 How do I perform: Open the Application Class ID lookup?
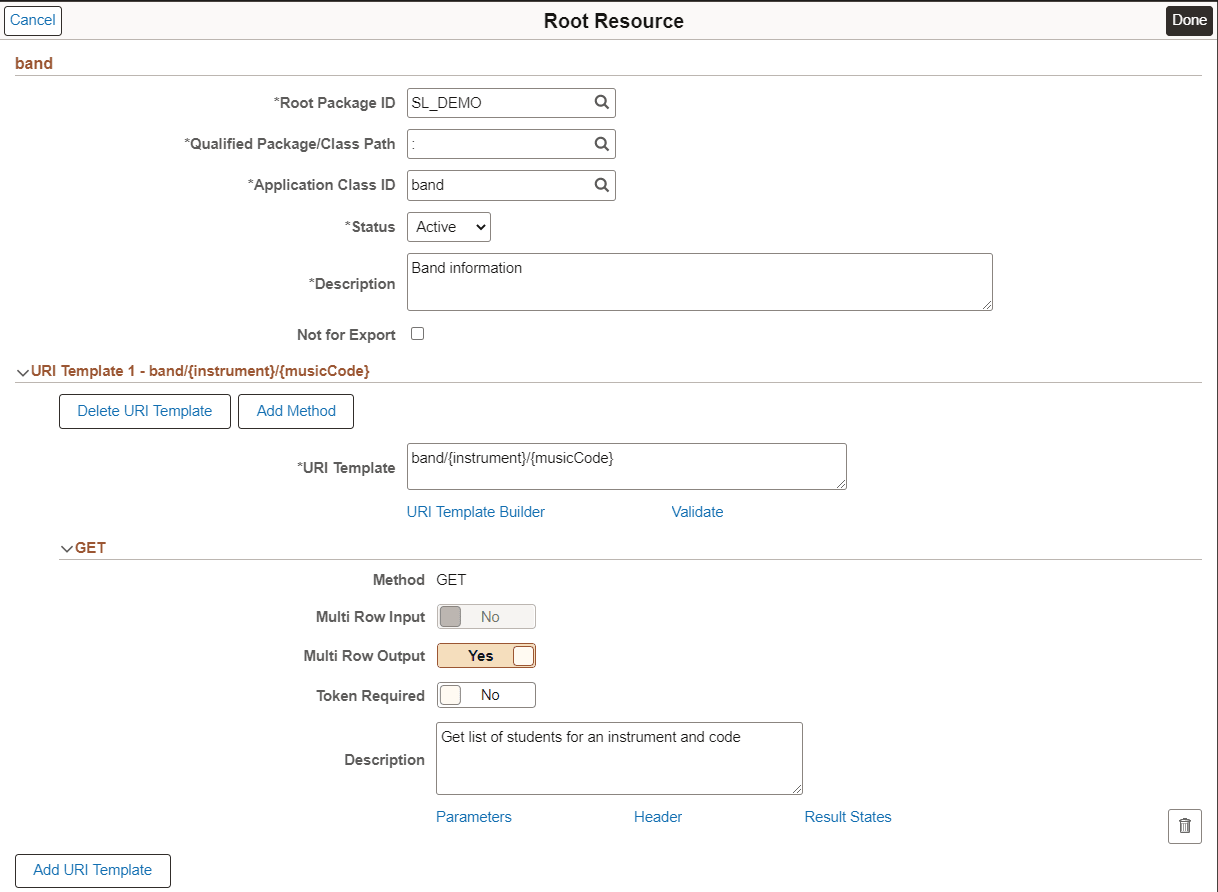(x=600, y=185)
